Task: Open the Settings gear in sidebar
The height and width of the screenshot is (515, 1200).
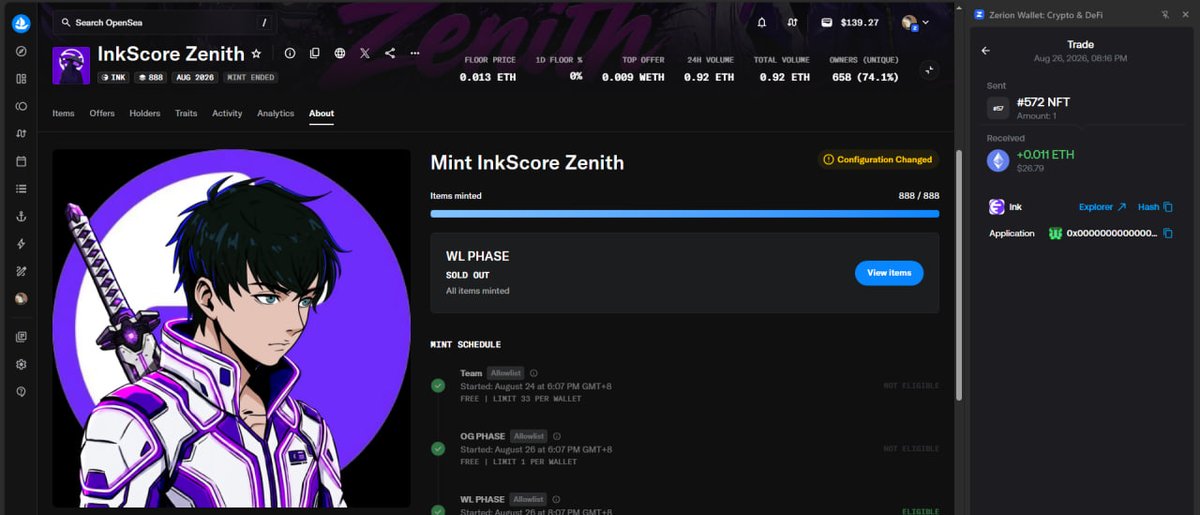Action: pyautogui.click(x=21, y=364)
